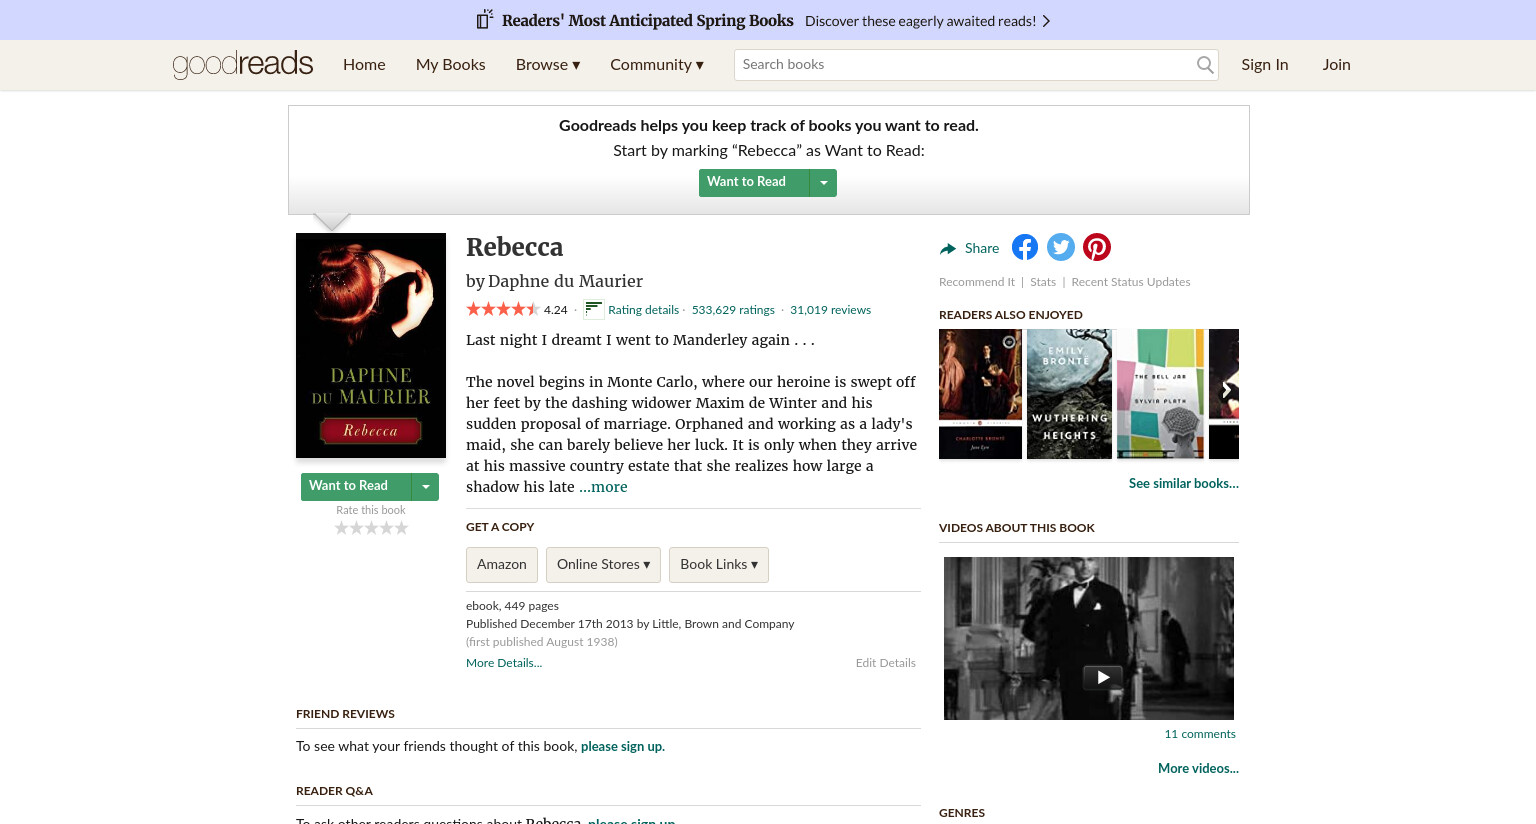The image size is (1536, 824).
Task: Click the Share arrow icon
Action: tap(948, 249)
